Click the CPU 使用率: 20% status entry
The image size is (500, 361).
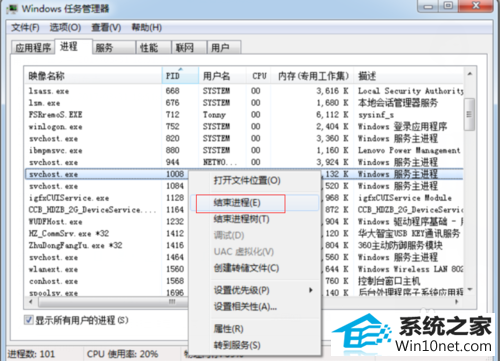(x=122, y=354)
